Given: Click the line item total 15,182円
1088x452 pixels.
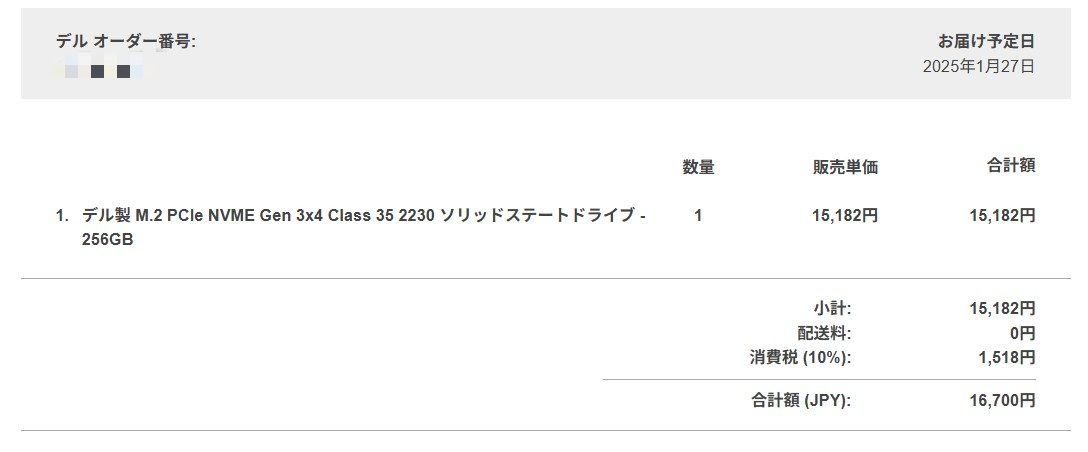Looking at the screenshot, I should click(x=1002, y=216).
